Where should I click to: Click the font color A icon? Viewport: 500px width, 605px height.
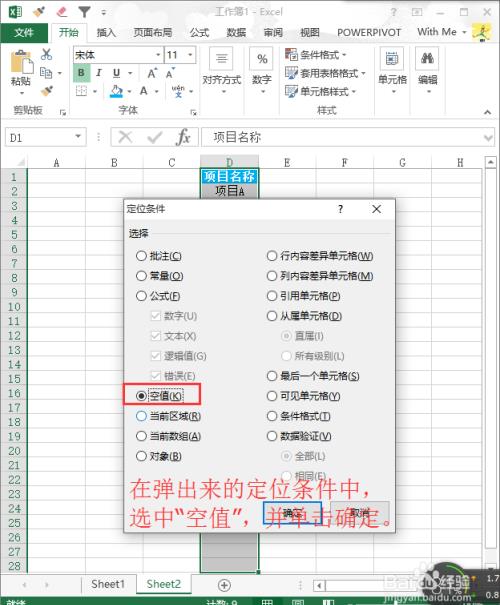click(x=144, y=91)
